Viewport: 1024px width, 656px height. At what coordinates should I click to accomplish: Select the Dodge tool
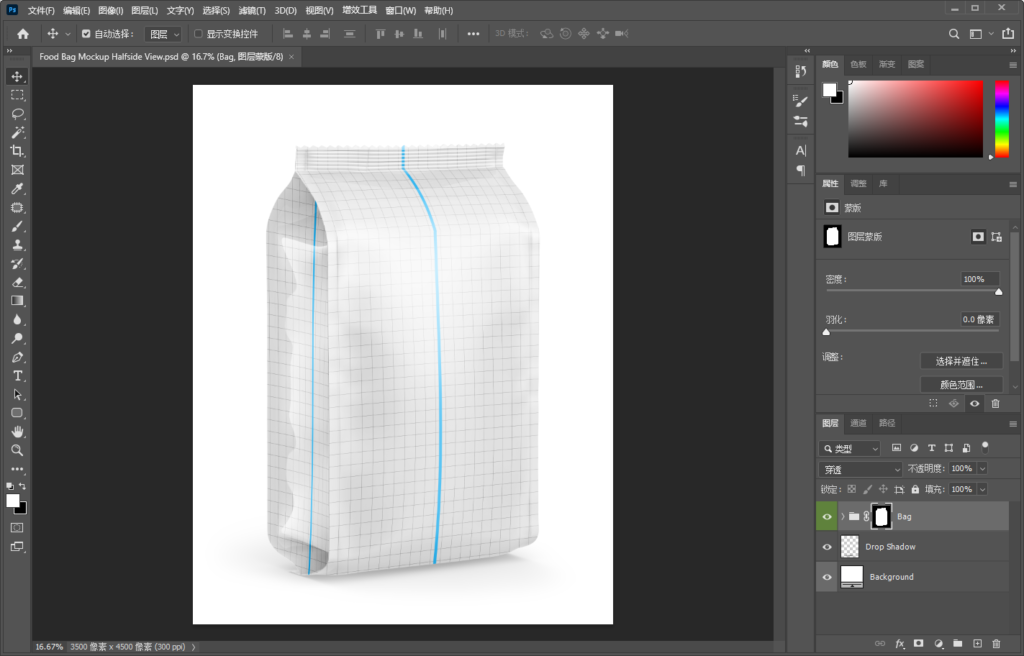point(18,338)
